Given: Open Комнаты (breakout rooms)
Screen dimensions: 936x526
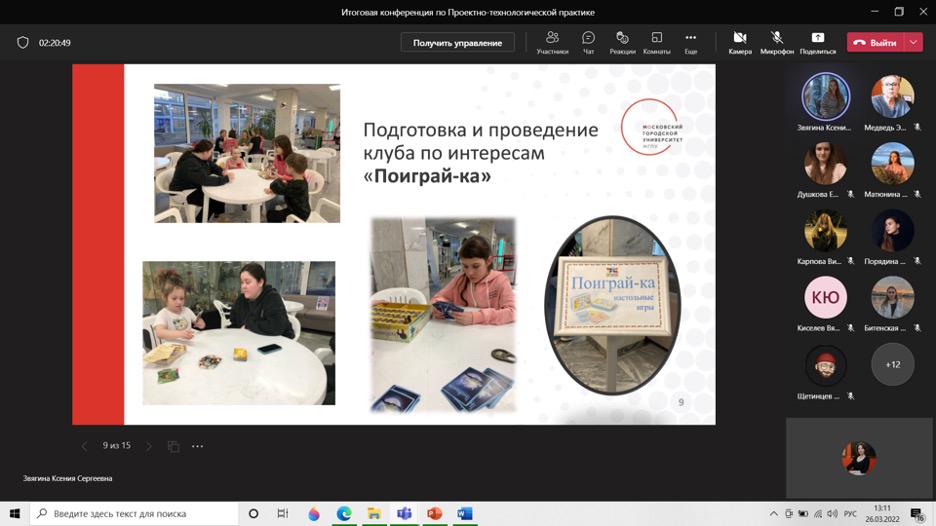Looking at the screenshot, I should (656, 42).
